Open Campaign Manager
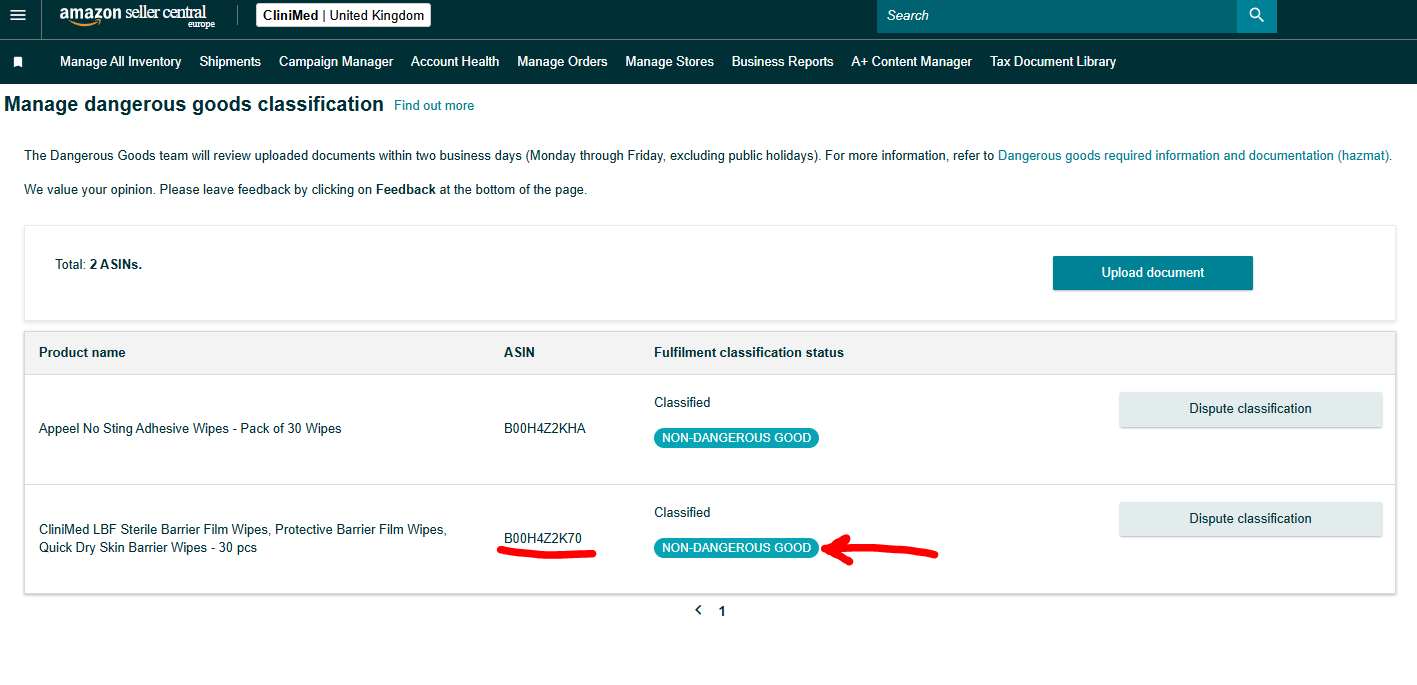This screenshot has height=685, width=1417. point(336,62)
